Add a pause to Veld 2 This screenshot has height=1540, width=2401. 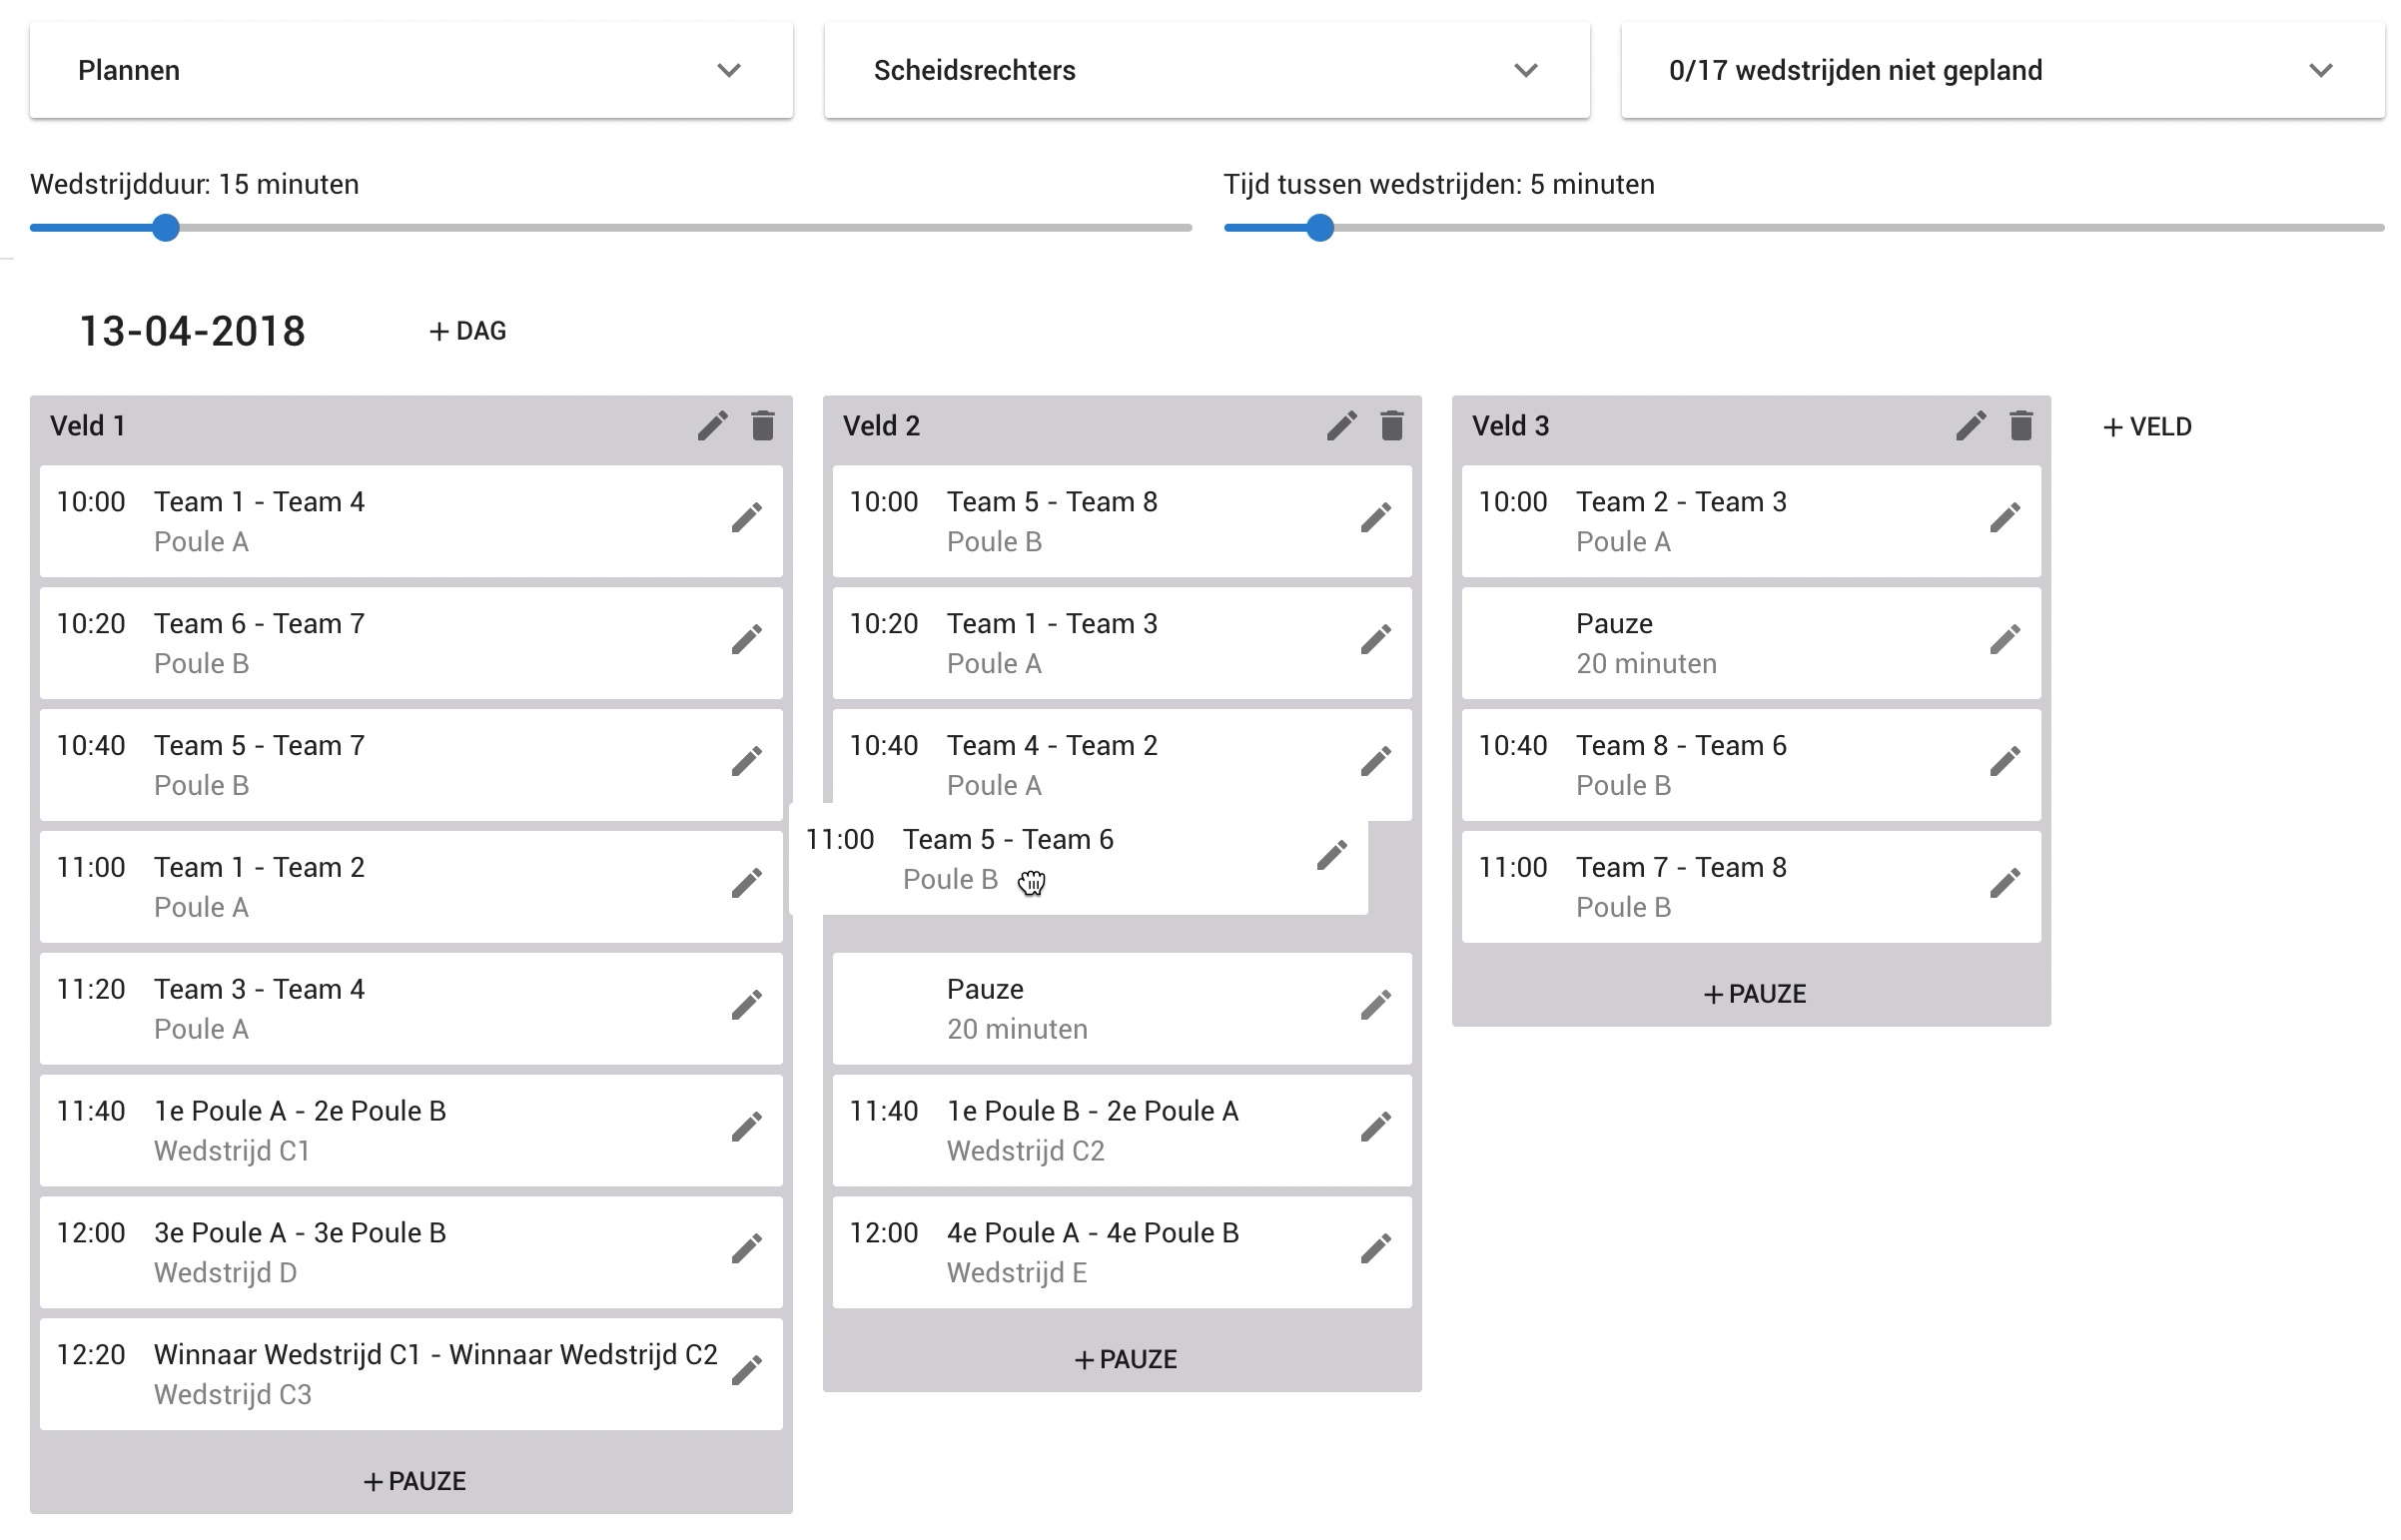1125,1360
